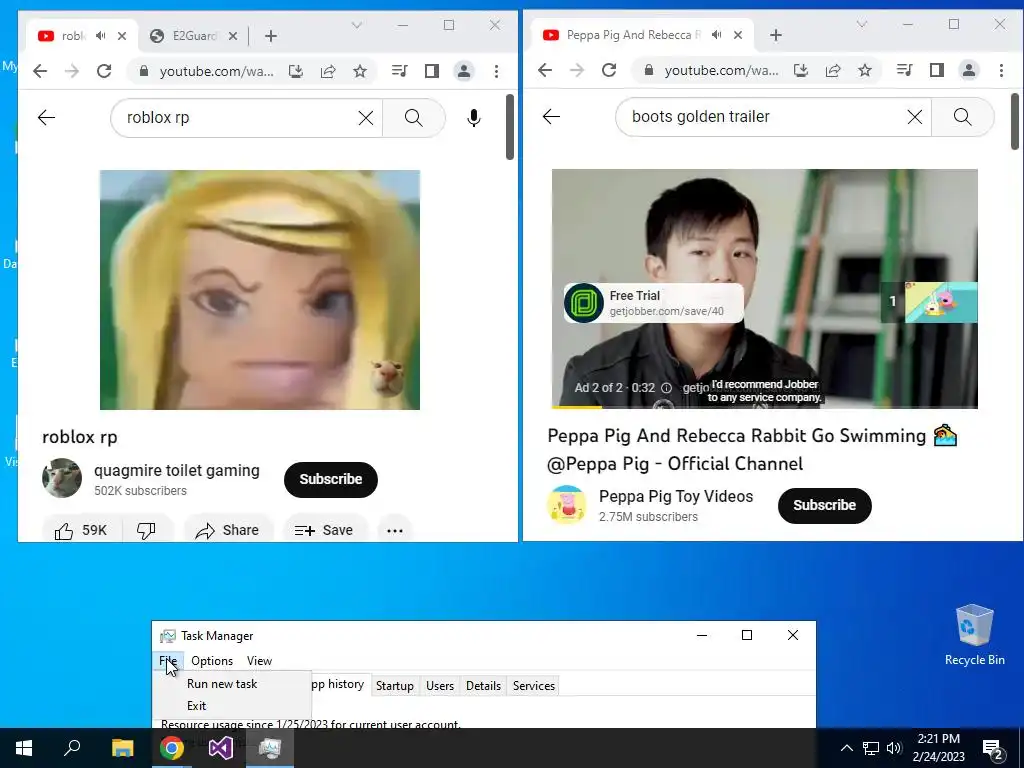Dislike the roblox rp video
This screenshot has width=1024, height=768.
click(x=146, y=530)
